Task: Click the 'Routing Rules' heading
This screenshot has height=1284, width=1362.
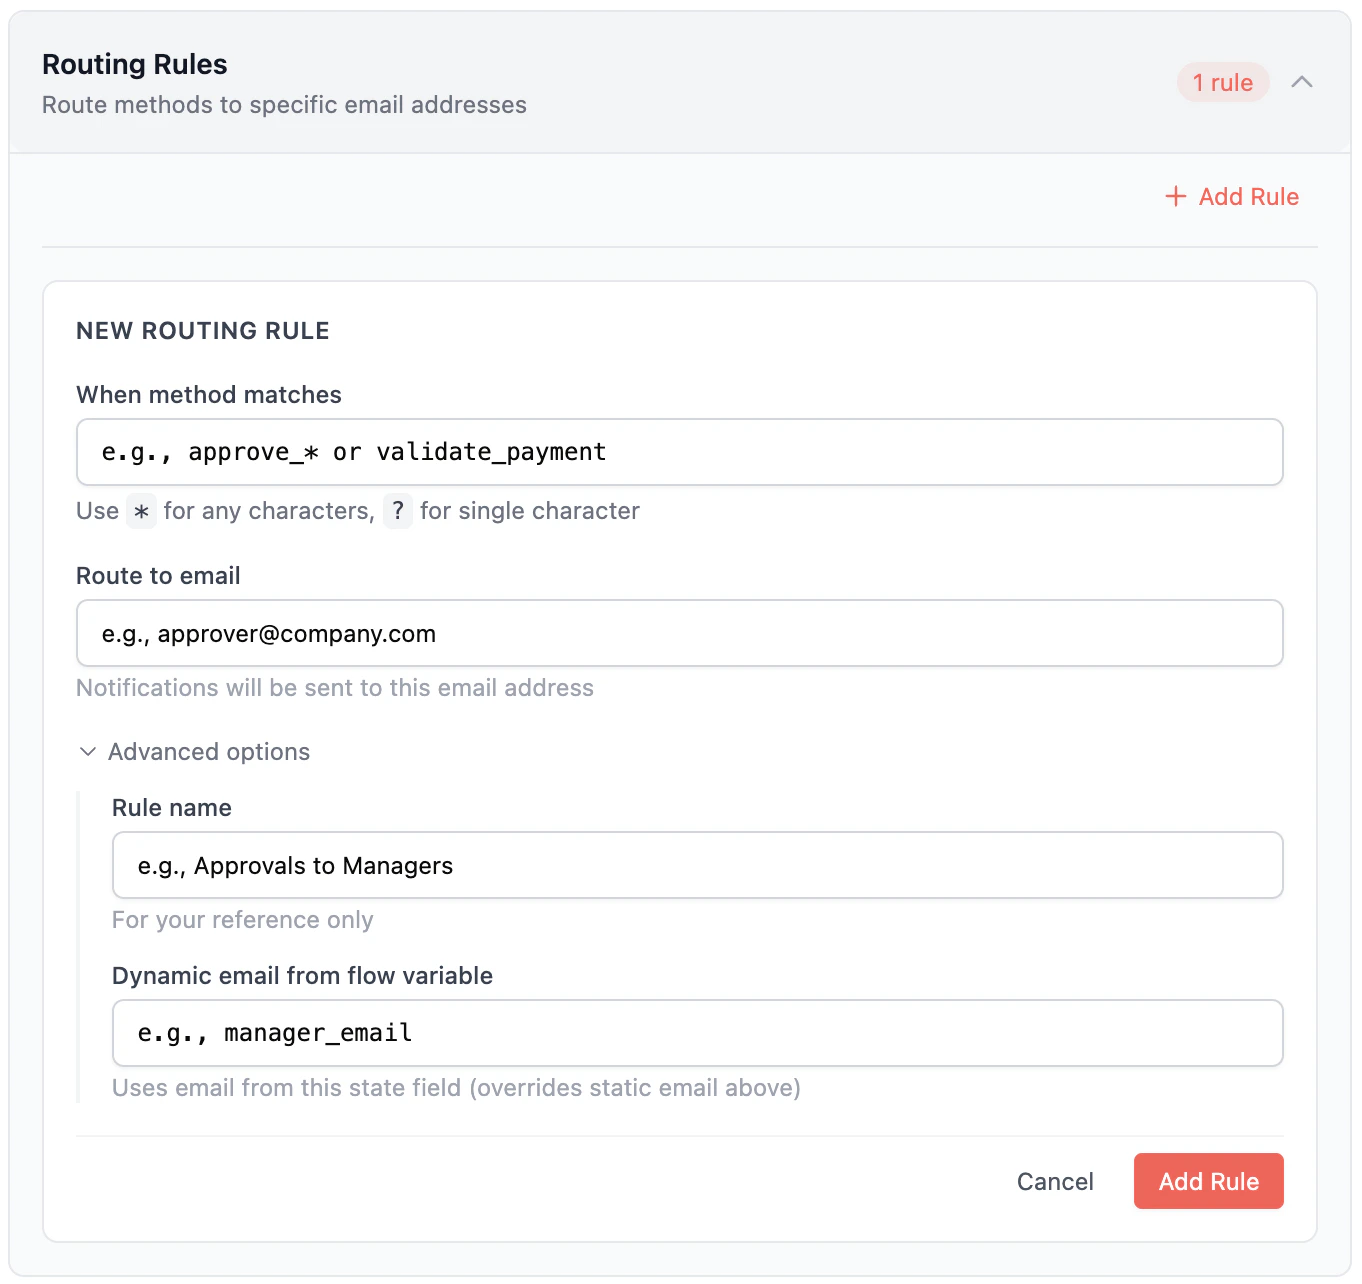Action: coord(134,63)
